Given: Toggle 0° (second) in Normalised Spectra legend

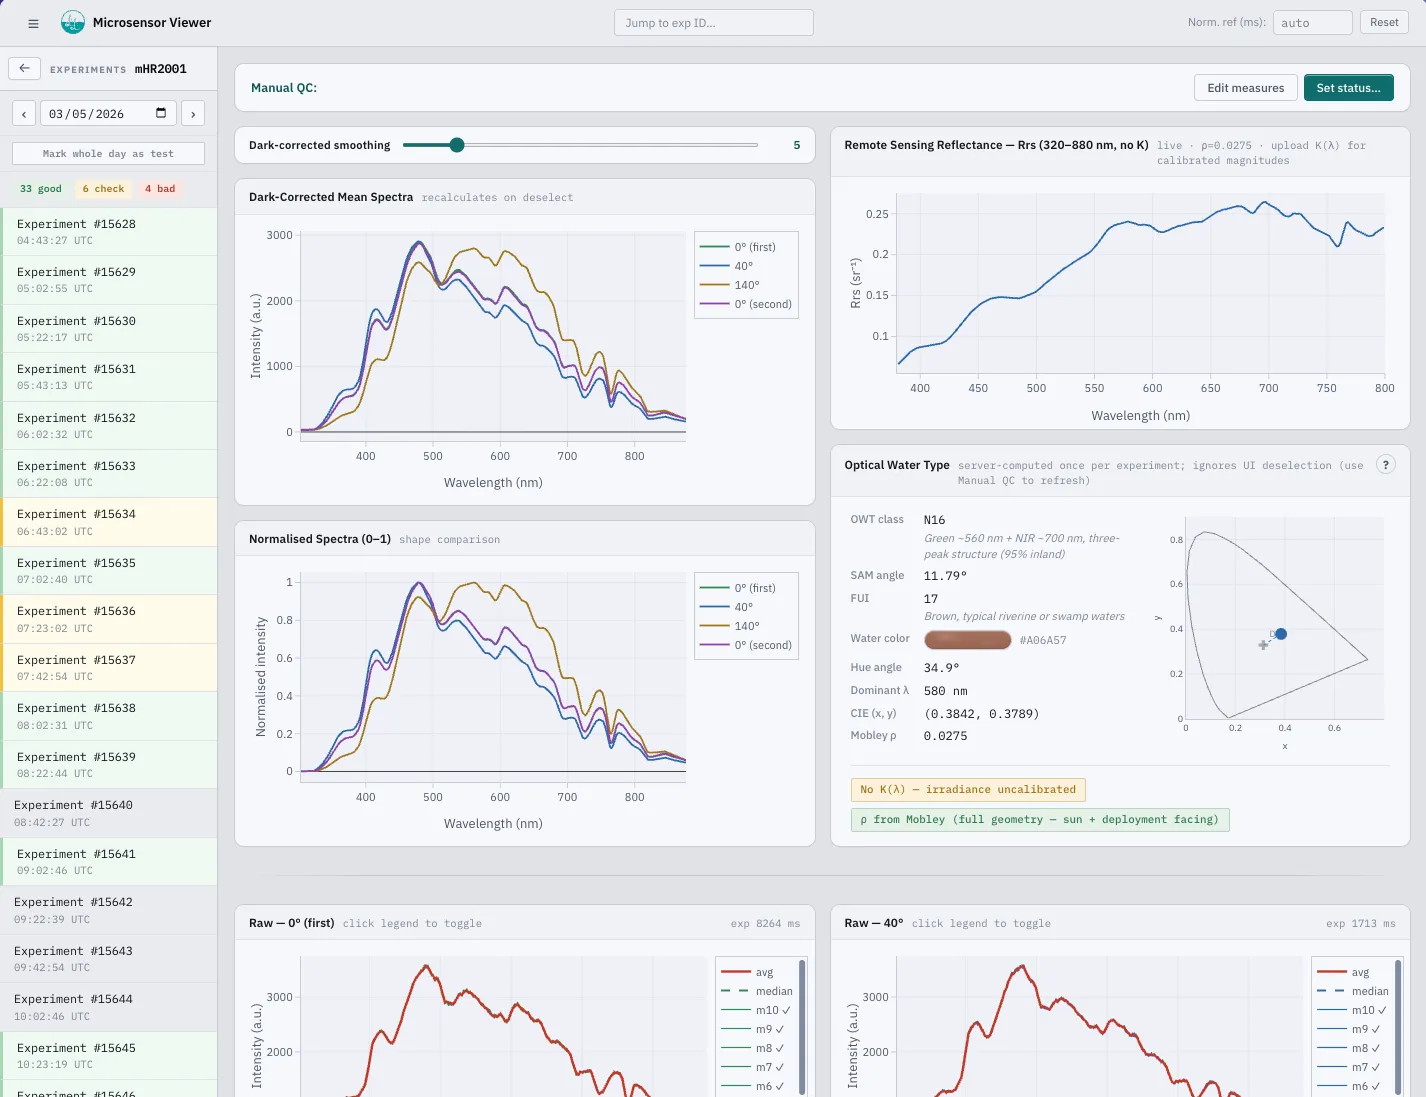Looking at the screenshot, I should pyautogui.click(x=746, y=645).
